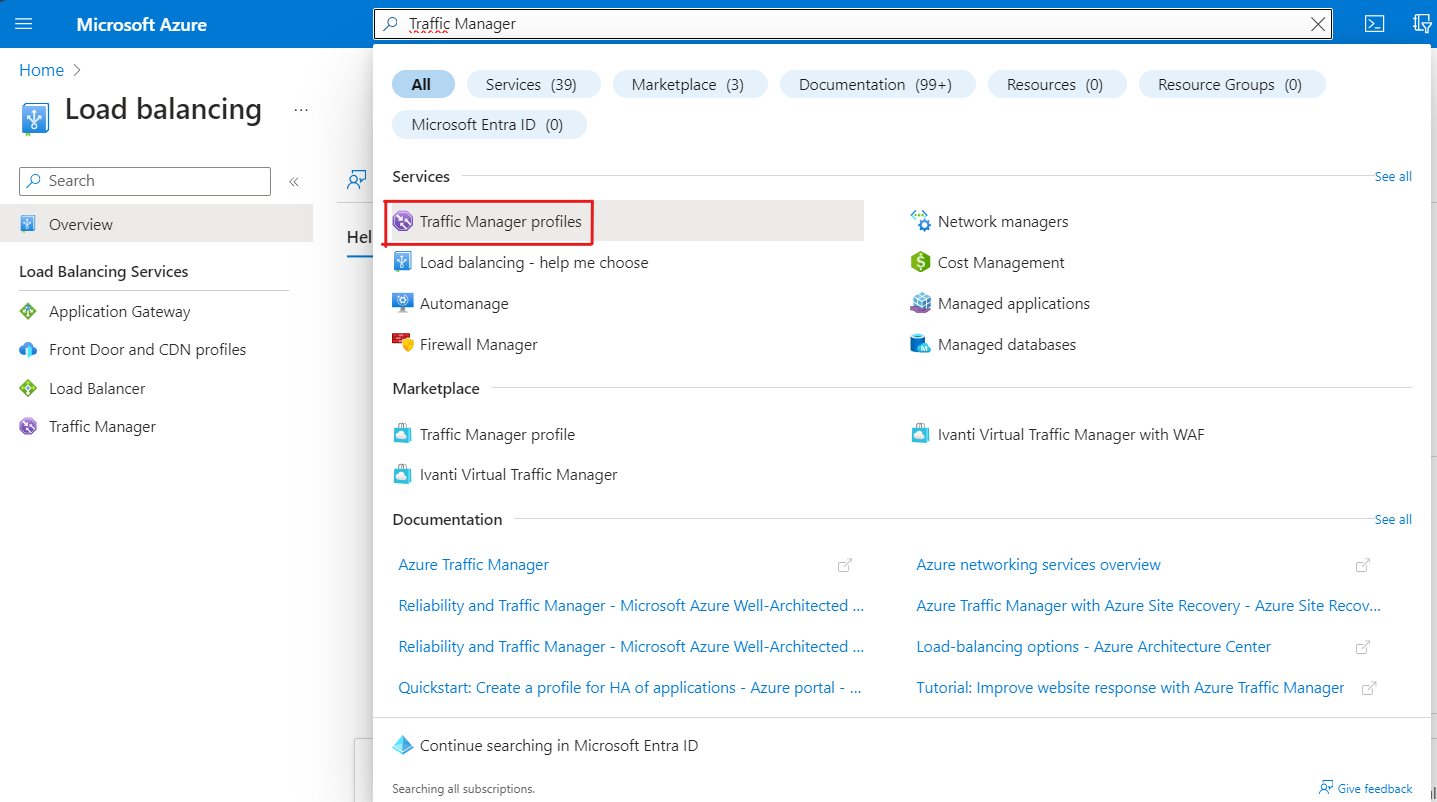Switch to the Documentation (99+) filter tab
The width and height of the screenshot is (1437, 802).
877,84
